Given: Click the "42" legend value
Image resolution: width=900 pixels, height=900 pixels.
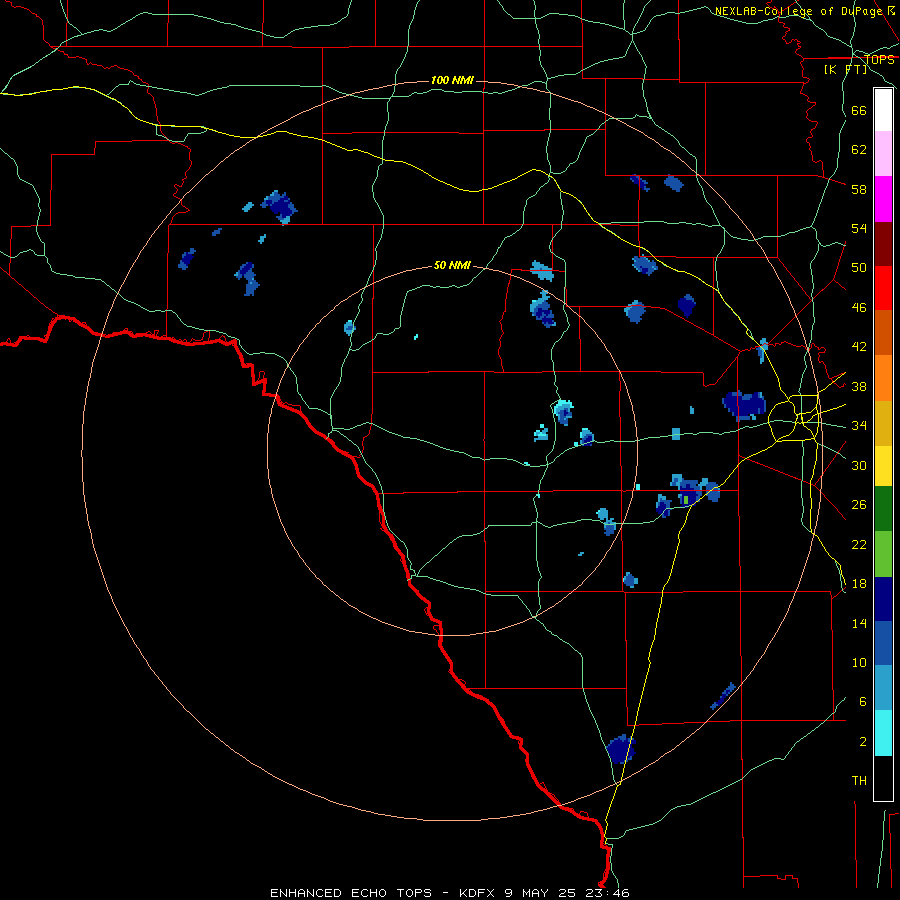Looking at the screenshot, I should click(x=859, y=347).
